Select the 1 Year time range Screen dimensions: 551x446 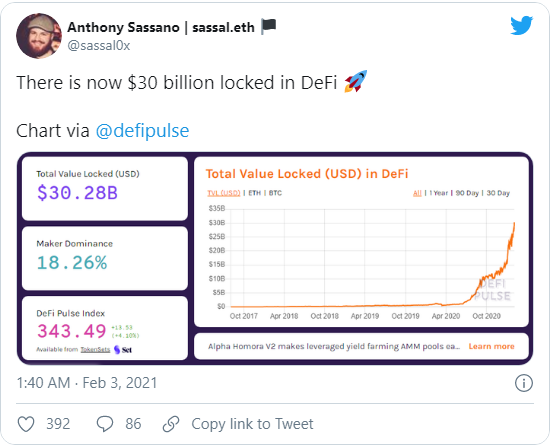[439, 193]
